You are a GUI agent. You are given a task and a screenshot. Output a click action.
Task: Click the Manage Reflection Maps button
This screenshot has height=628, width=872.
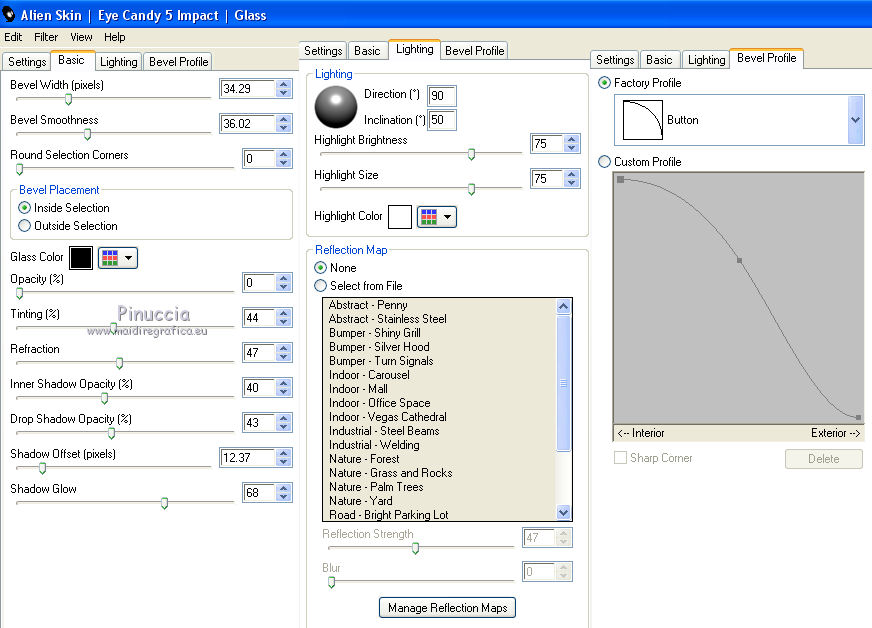pos(448,607)
